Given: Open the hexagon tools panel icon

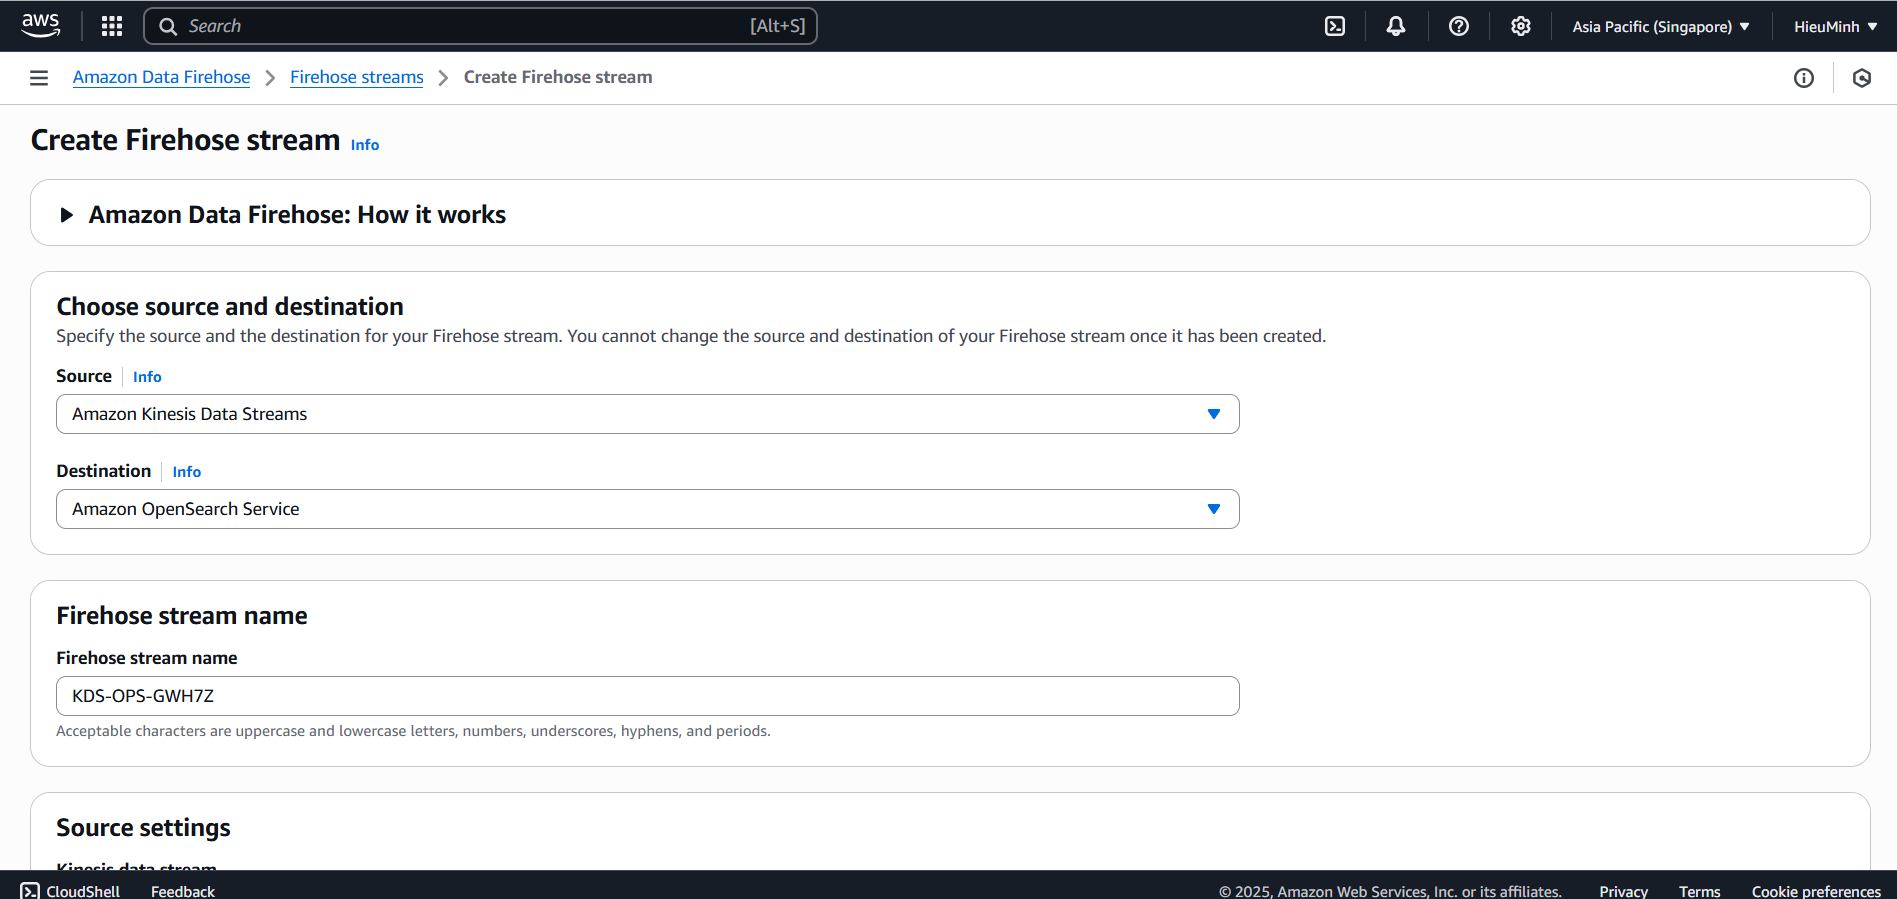Looking at the screenshot, I should coord(1862,78).
